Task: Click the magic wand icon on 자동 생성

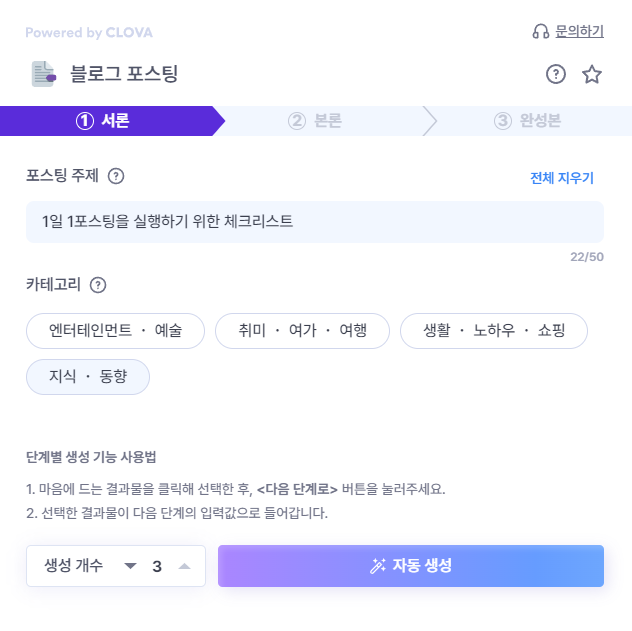Action: click(x=378, y=566)
